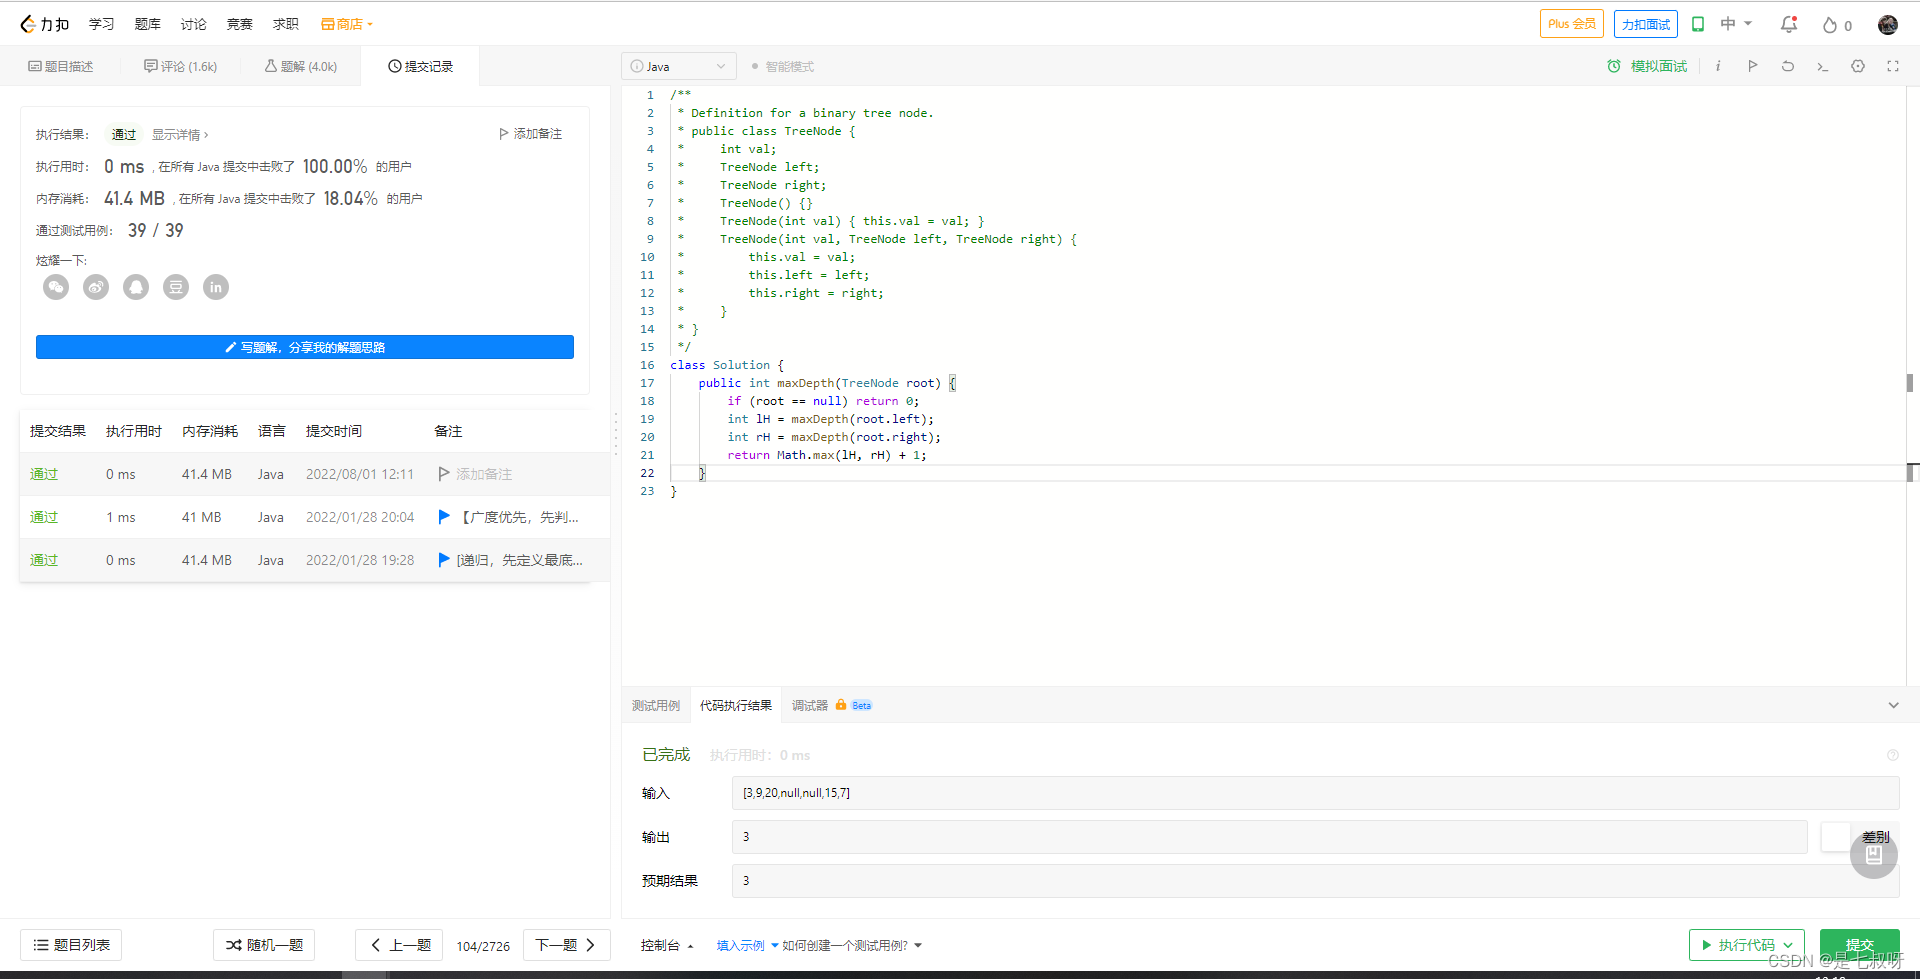
Task: Switch to 题解 (4.0k) tab
Action: (x=300, y=66)
